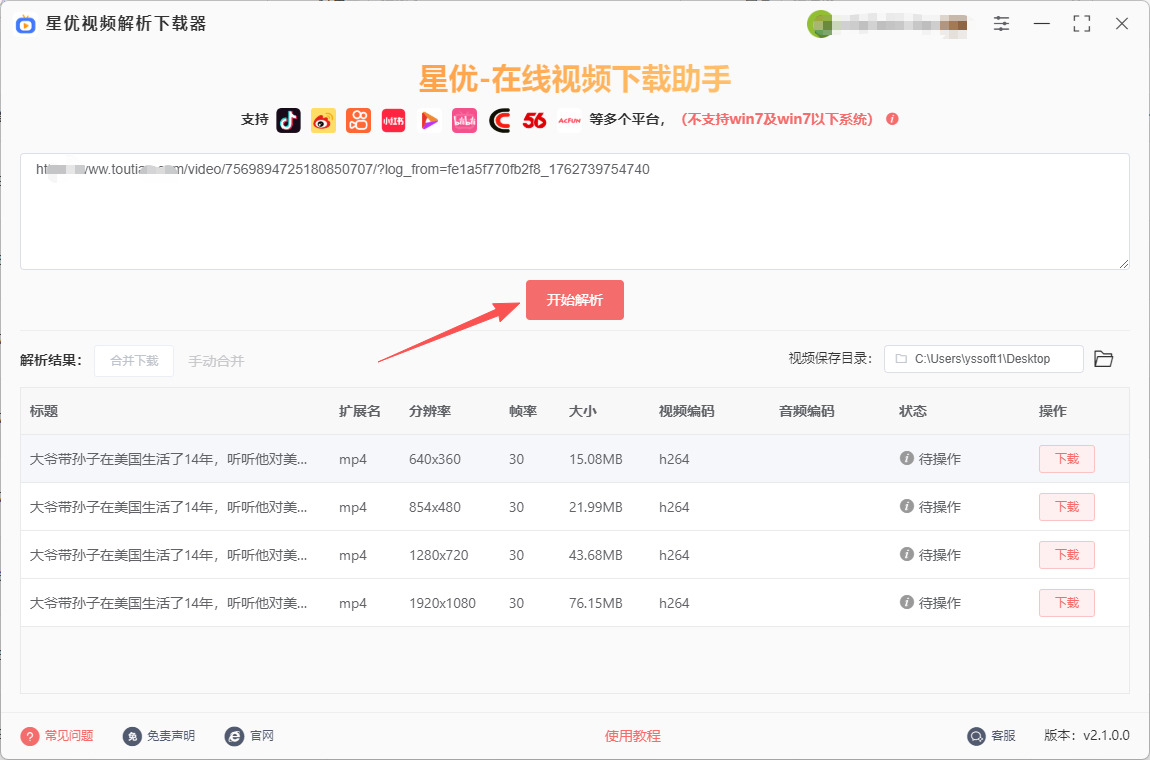The image size is (1150, 760).
Task: Click the 免责声明 round icon
Action: [132, 736]
